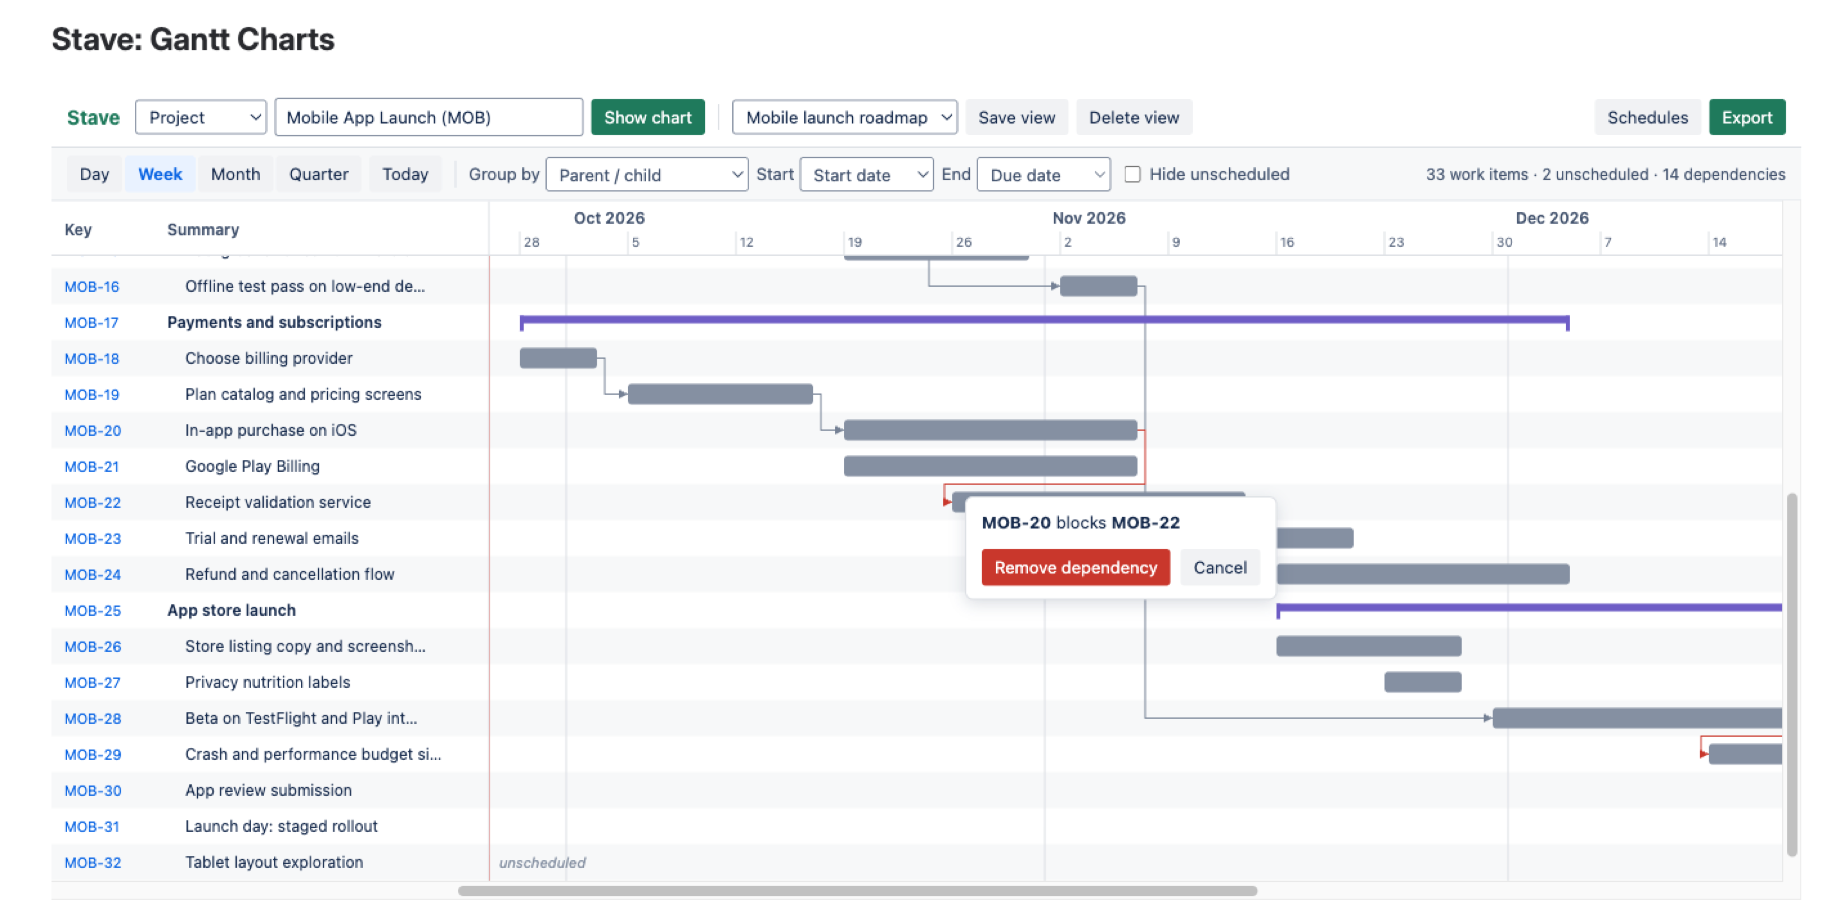
Task: Click the Payments and subscriptions summary bar
Action: (x=1044, y=321)
